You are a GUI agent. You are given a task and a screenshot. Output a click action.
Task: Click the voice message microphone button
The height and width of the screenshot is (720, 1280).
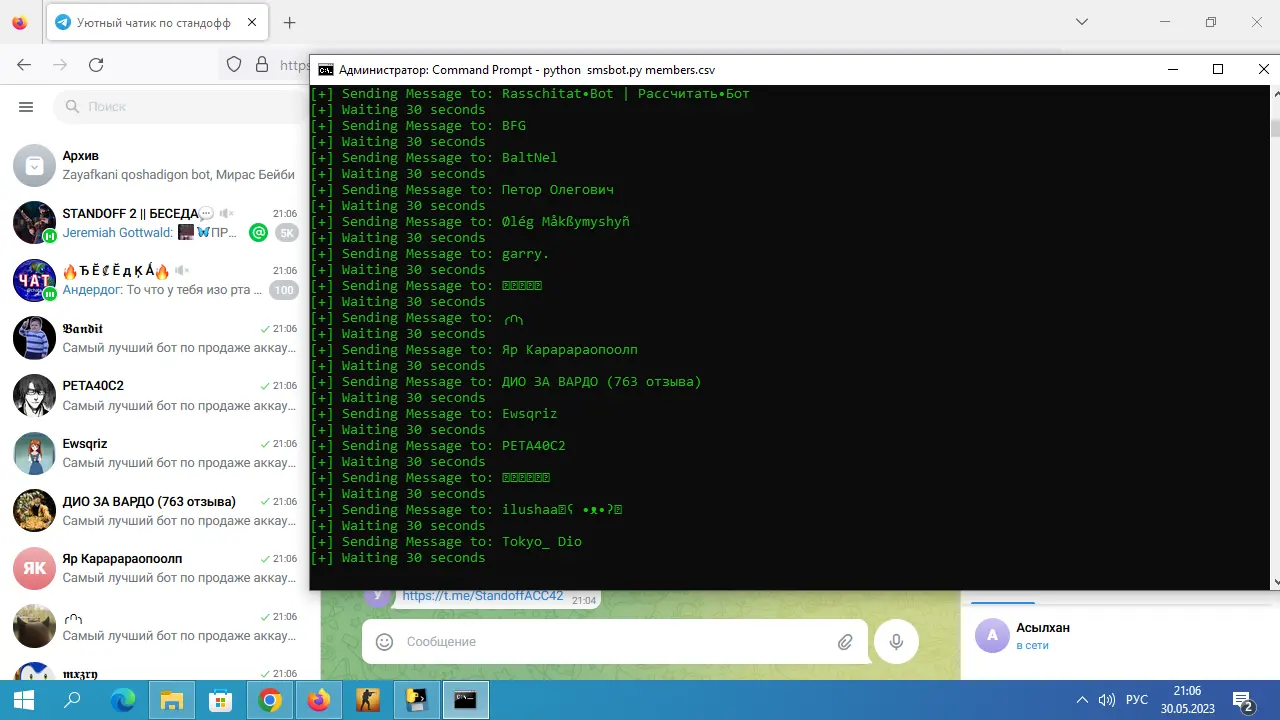[x=896, y=642]
